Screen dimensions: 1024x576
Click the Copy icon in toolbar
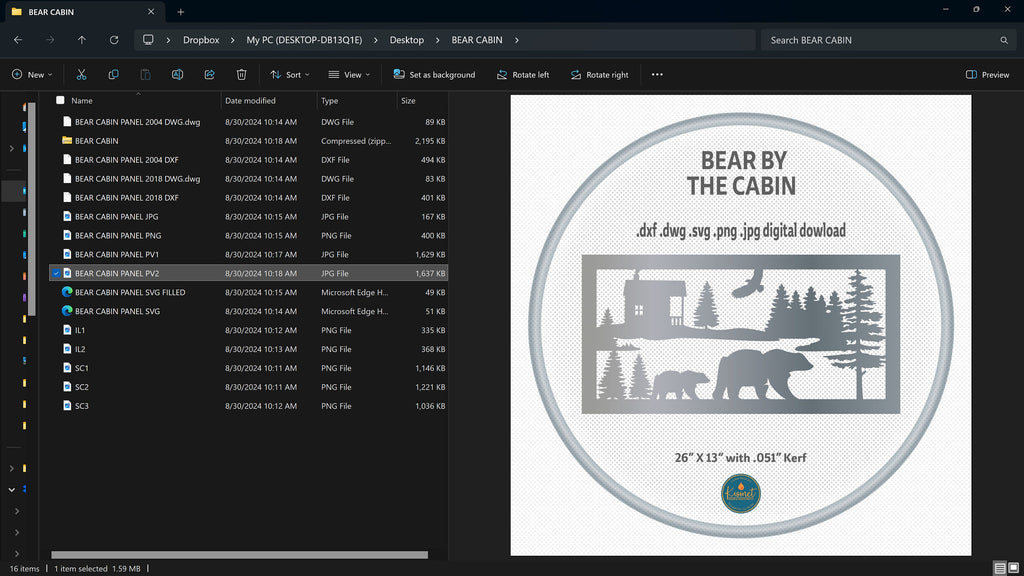pyautogui.click(x=113, y=74)
